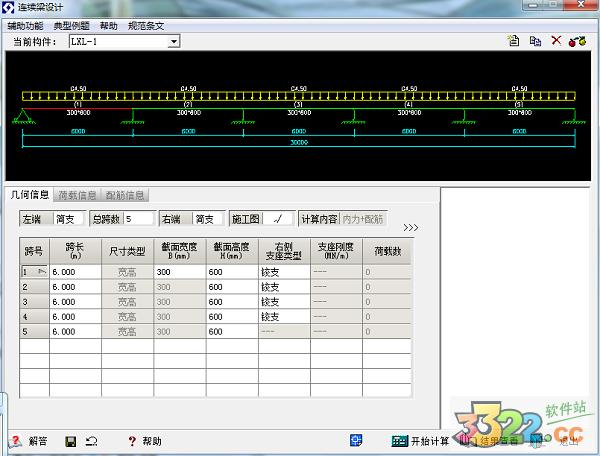Open the 铰支 support type in row 3
The height and width of the screenshot is (456, 600).
pyautogui.click(x=284, y=302)
